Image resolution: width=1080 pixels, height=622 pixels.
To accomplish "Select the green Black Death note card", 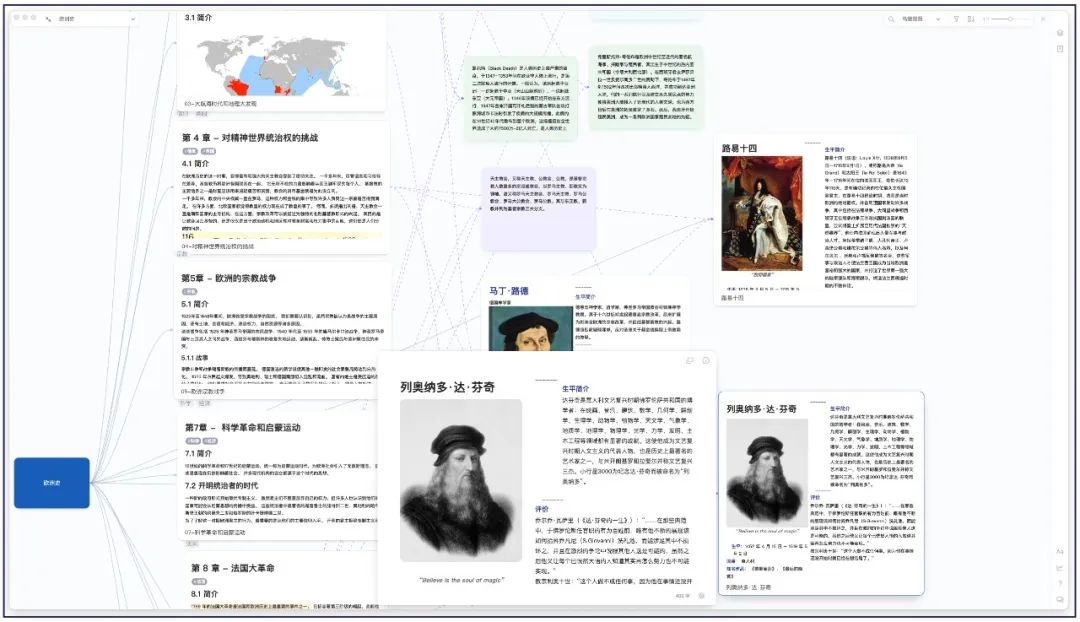I will pyautogui.click(x=521, y=99).
